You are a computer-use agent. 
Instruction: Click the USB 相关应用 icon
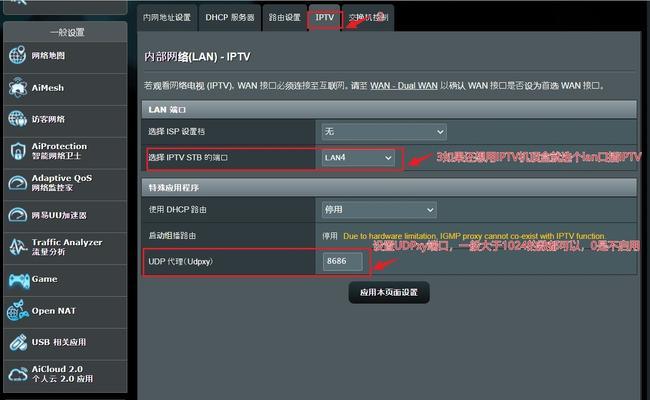point(18,342)
